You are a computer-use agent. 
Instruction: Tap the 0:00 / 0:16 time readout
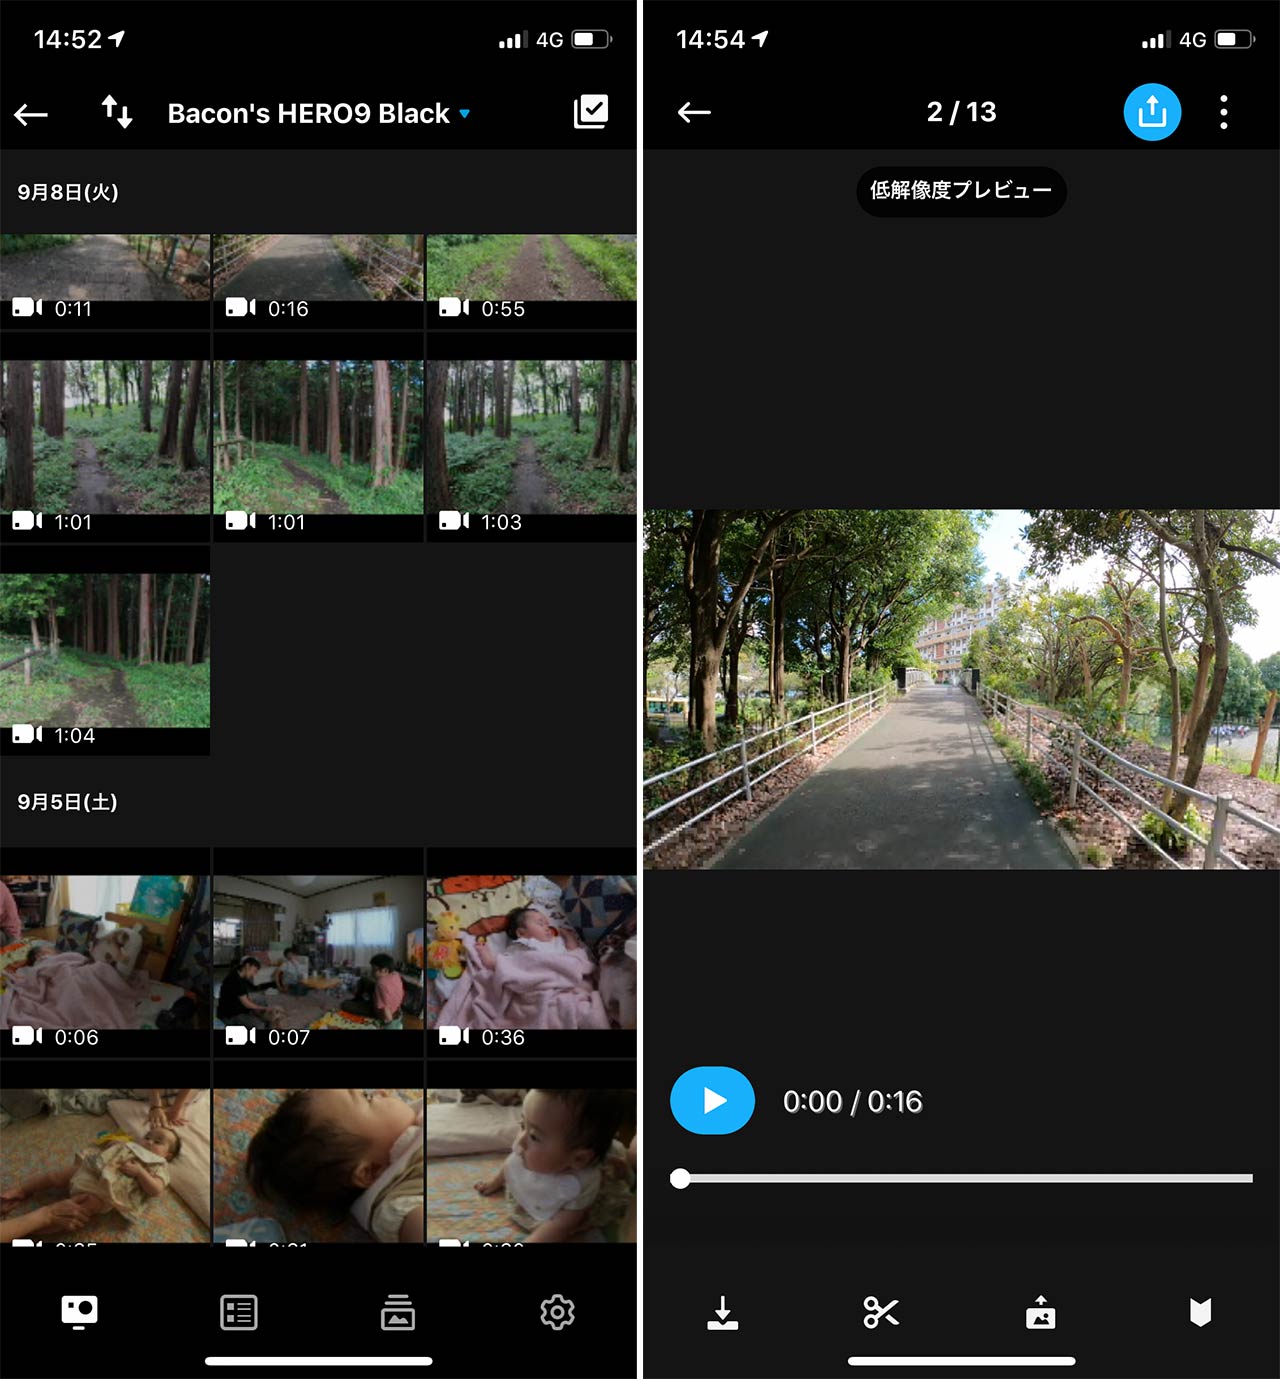point(853,1102)
